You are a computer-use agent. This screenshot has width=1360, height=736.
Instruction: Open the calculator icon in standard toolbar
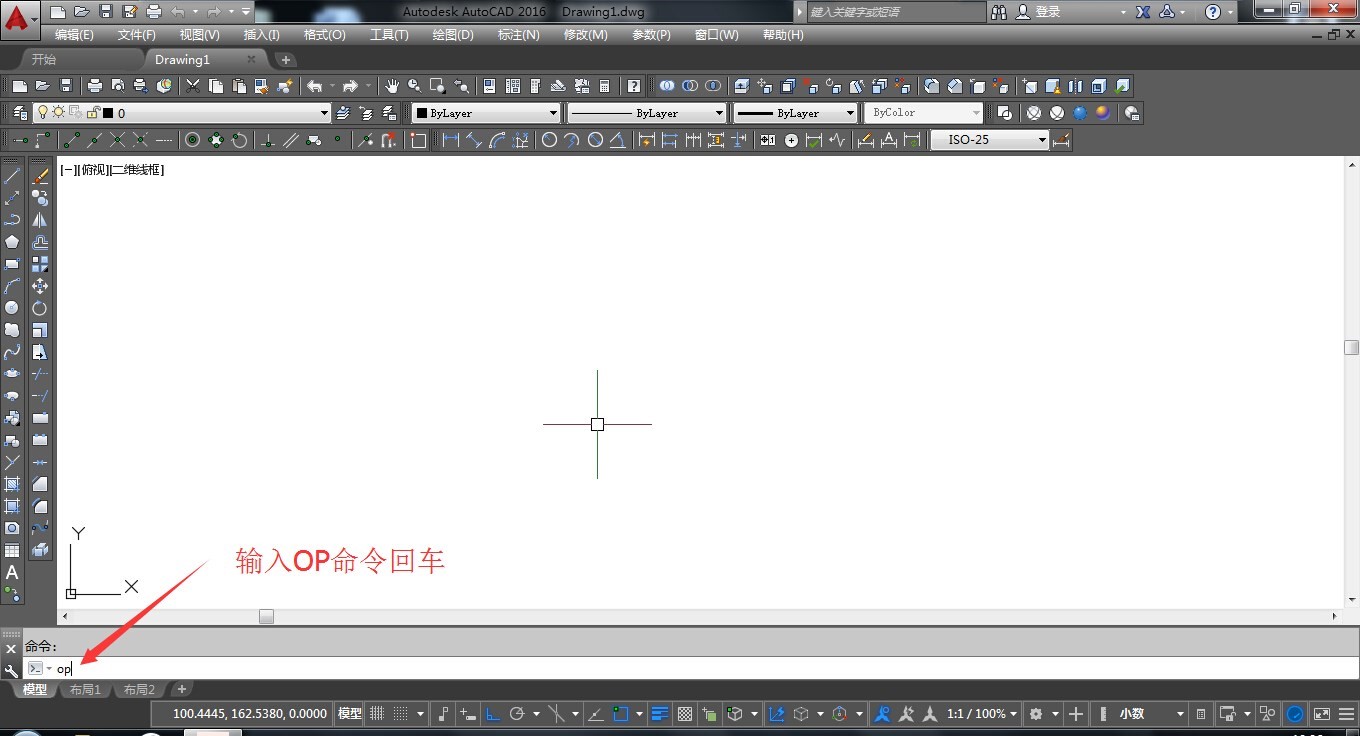604,86
